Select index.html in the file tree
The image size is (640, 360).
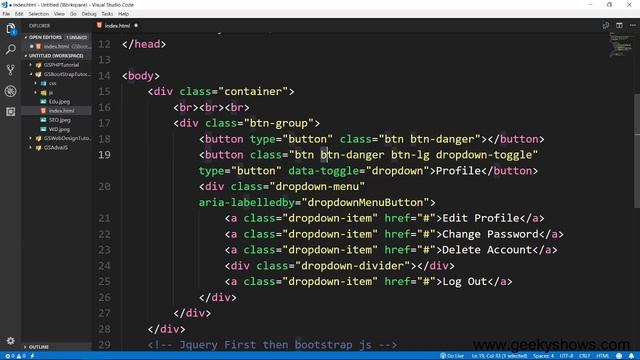click(57, 111)
